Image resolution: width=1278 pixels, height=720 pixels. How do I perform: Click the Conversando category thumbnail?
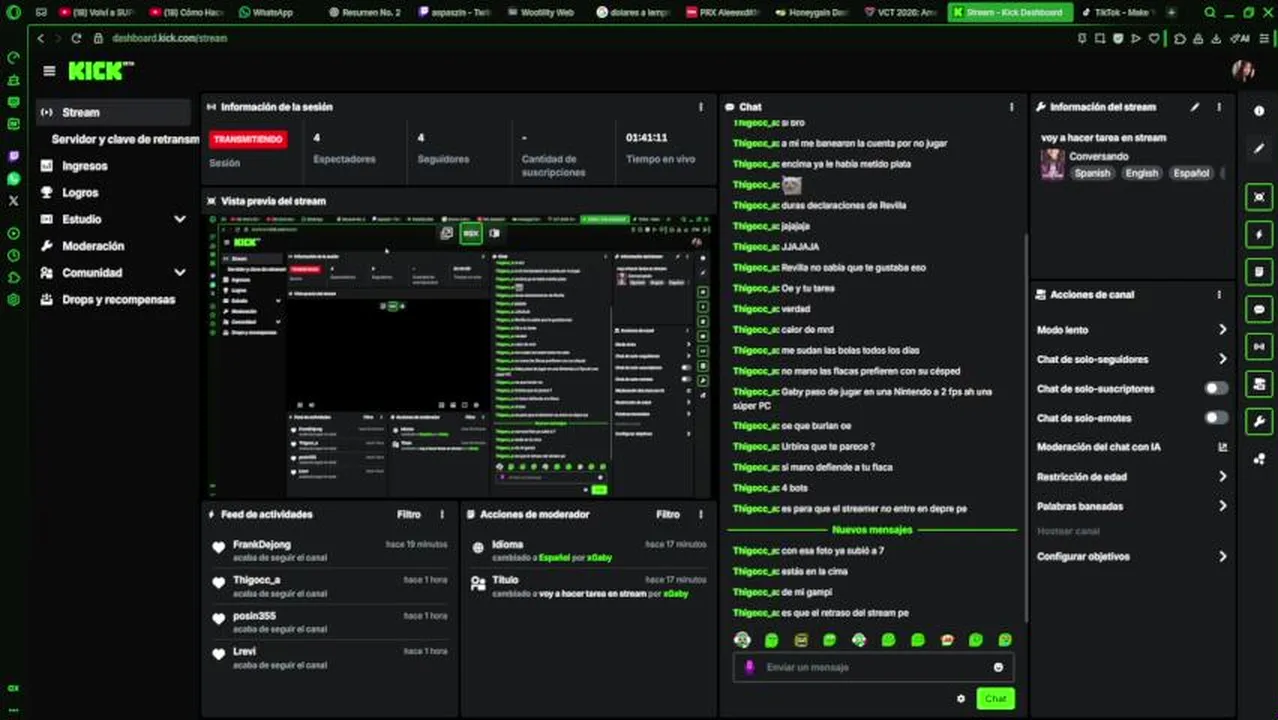(x=1052, y=164)
